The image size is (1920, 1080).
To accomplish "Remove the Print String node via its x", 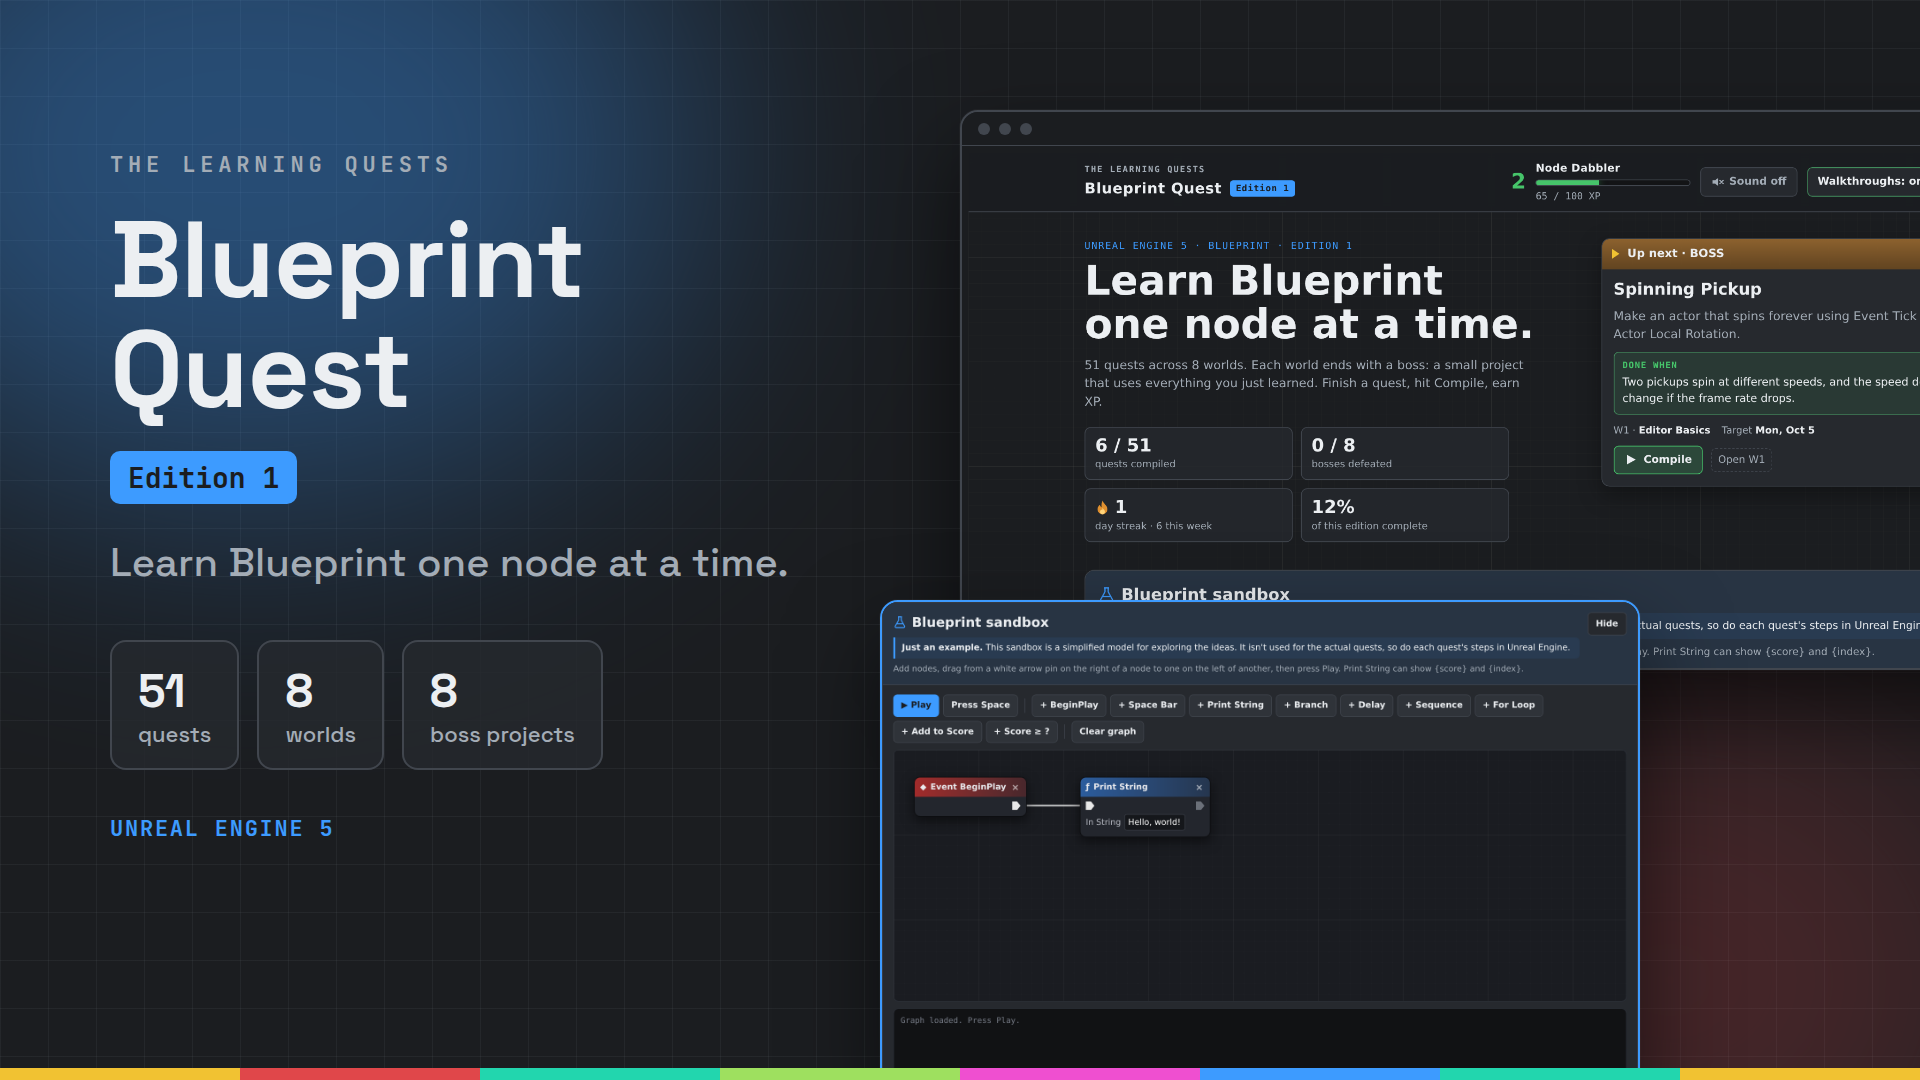I will [x=1199, y=787].
